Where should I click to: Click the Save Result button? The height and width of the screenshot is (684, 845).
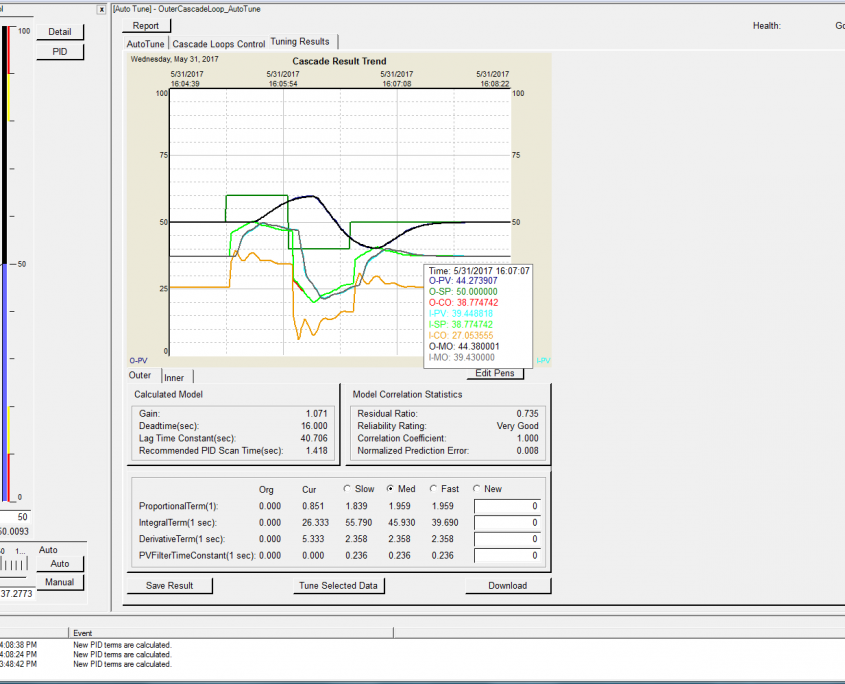coord(169,585)
